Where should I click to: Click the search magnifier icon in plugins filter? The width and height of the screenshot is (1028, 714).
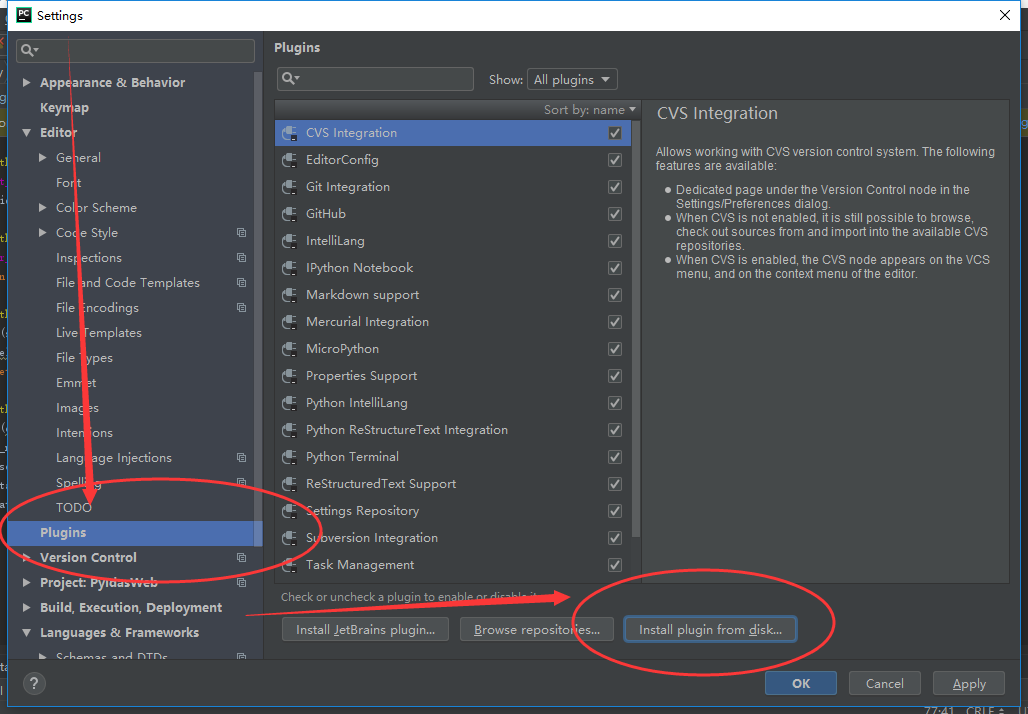[x=289, y=79]
